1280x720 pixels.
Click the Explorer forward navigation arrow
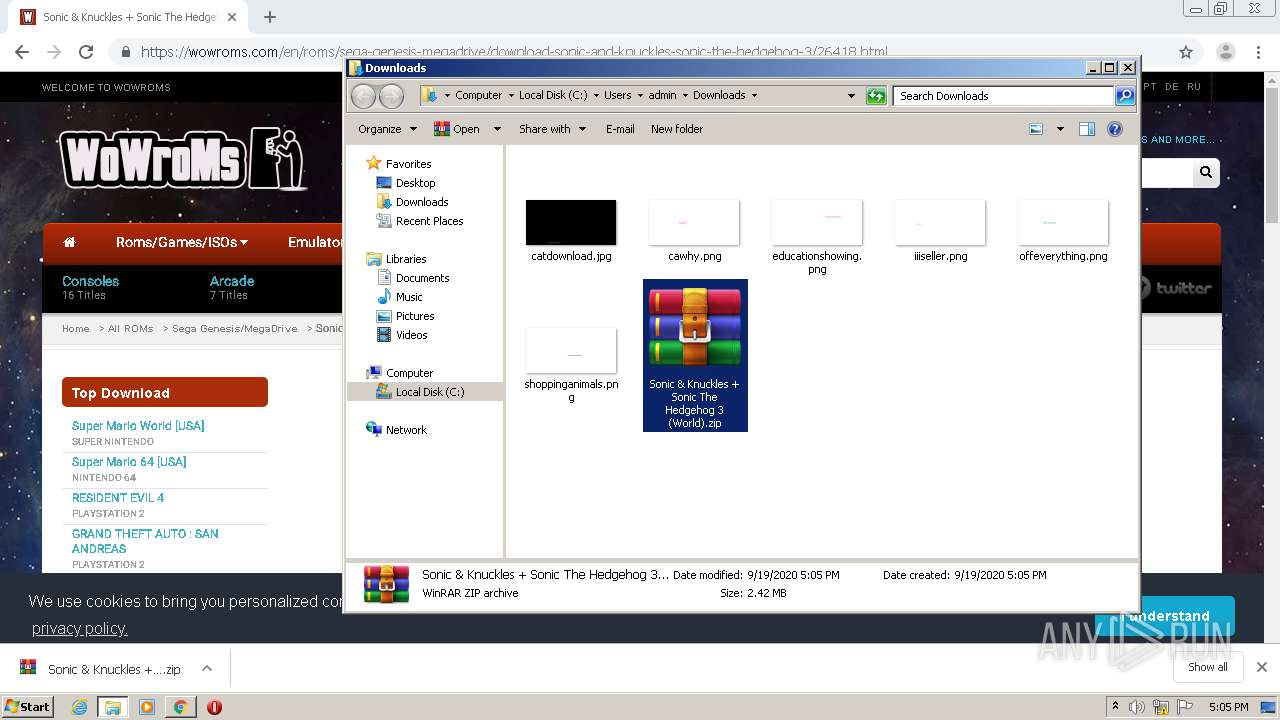(x=391, y=96)
